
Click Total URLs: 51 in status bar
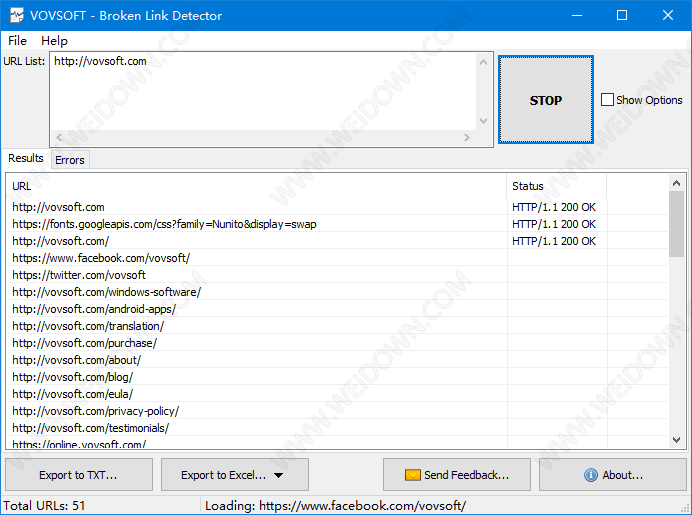tap(44, 505)
